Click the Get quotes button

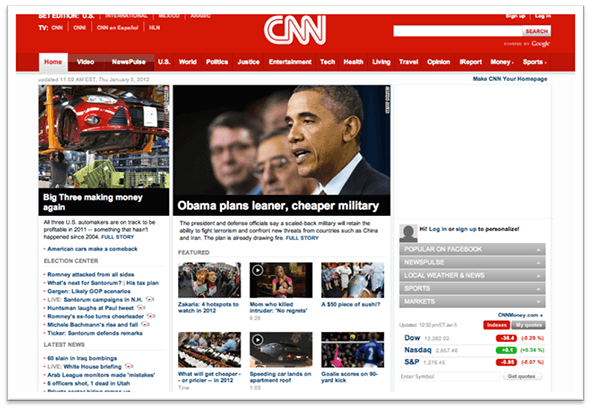pyautogui.click(x=521, y=376)
